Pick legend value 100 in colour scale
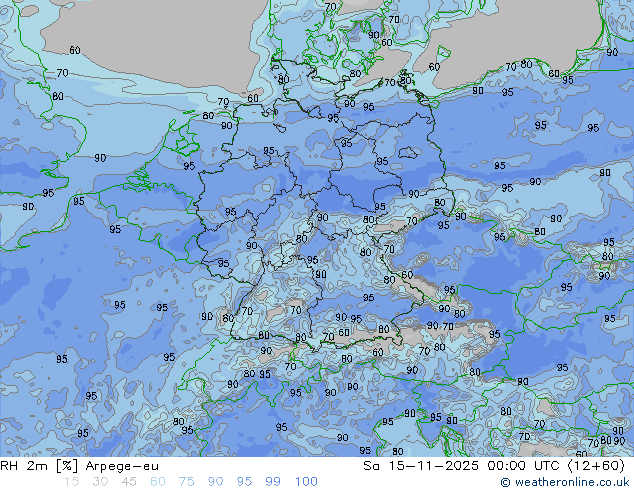The height and width of the screenshot is (490, 634). click(x=306, y=482)
